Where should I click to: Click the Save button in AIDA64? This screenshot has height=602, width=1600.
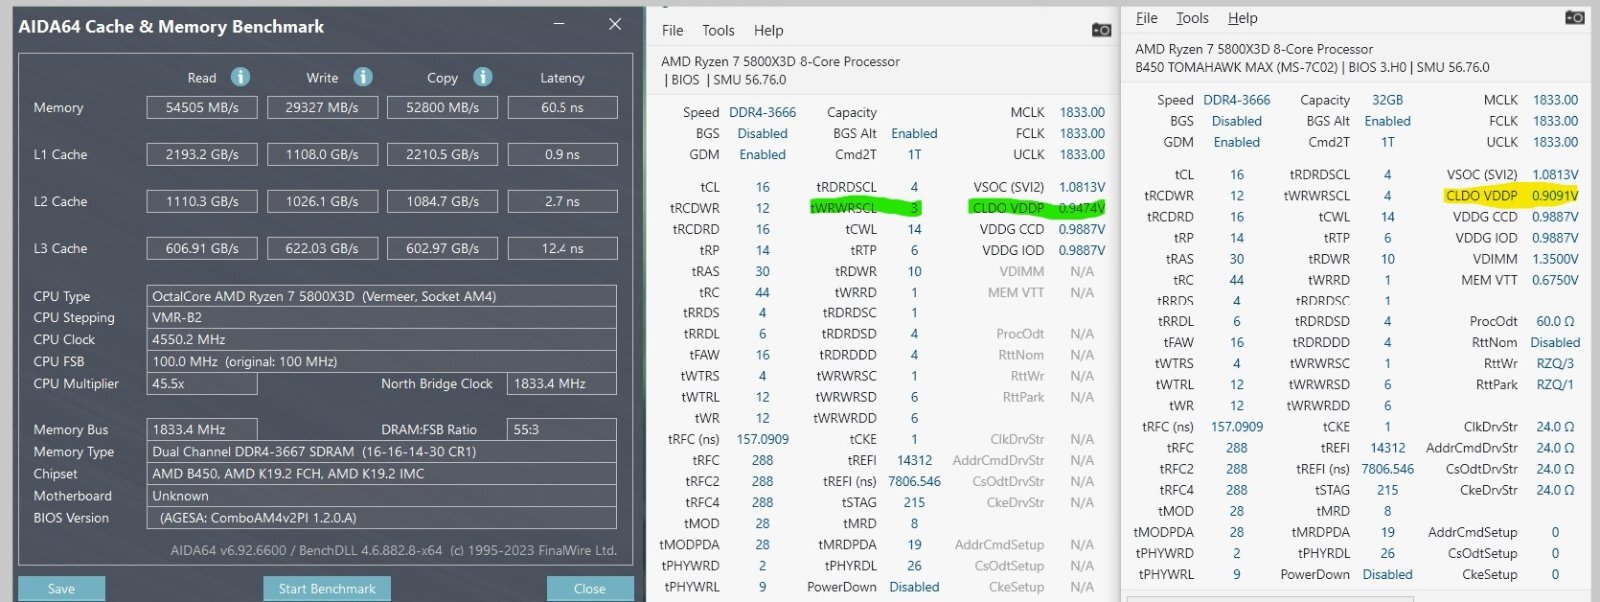[x=61, y=589]
